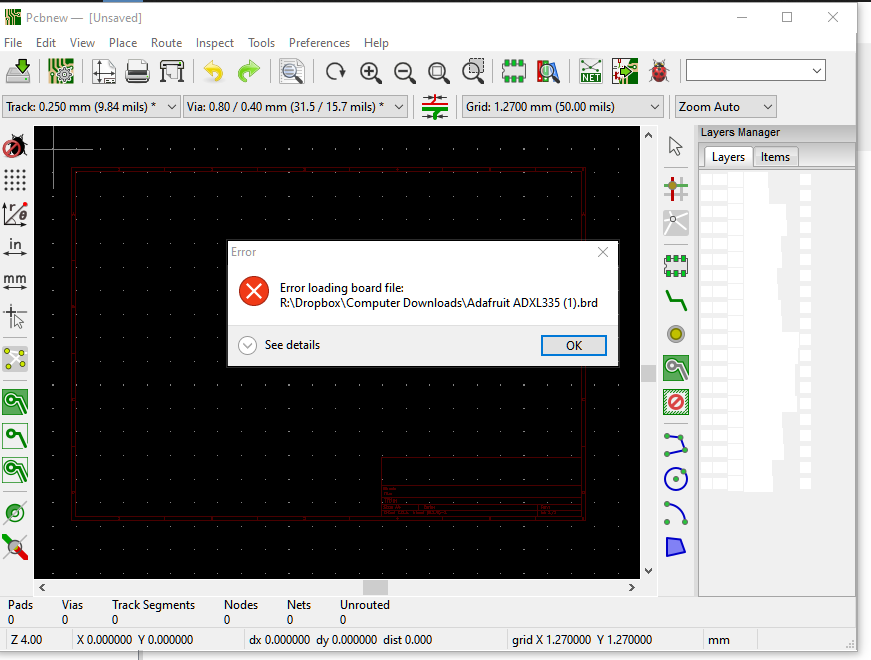Undo the last action

(x=211, y=72)
